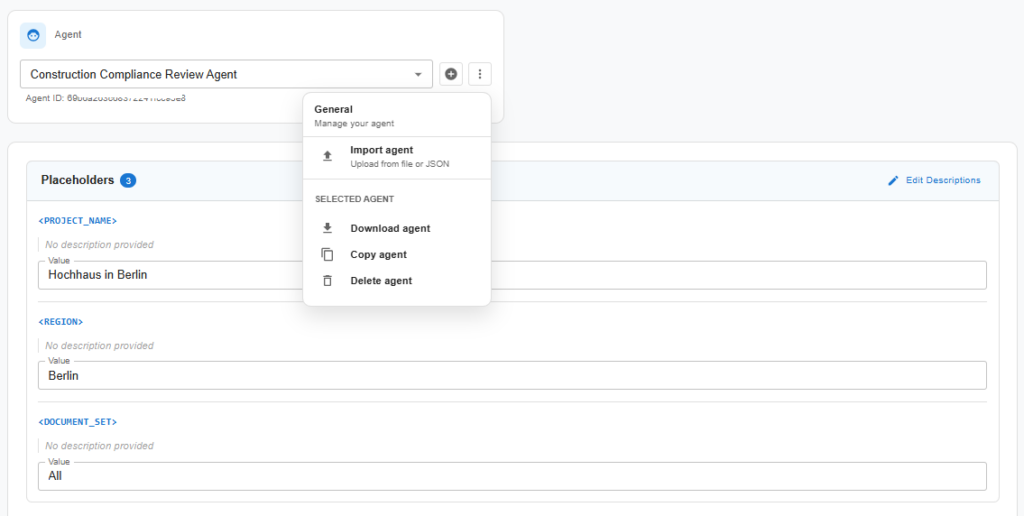The height and width of the screenshot is (516, 1024).
Task: Click the copy icon beside Copy agent
Action: [x=327, y=254]
